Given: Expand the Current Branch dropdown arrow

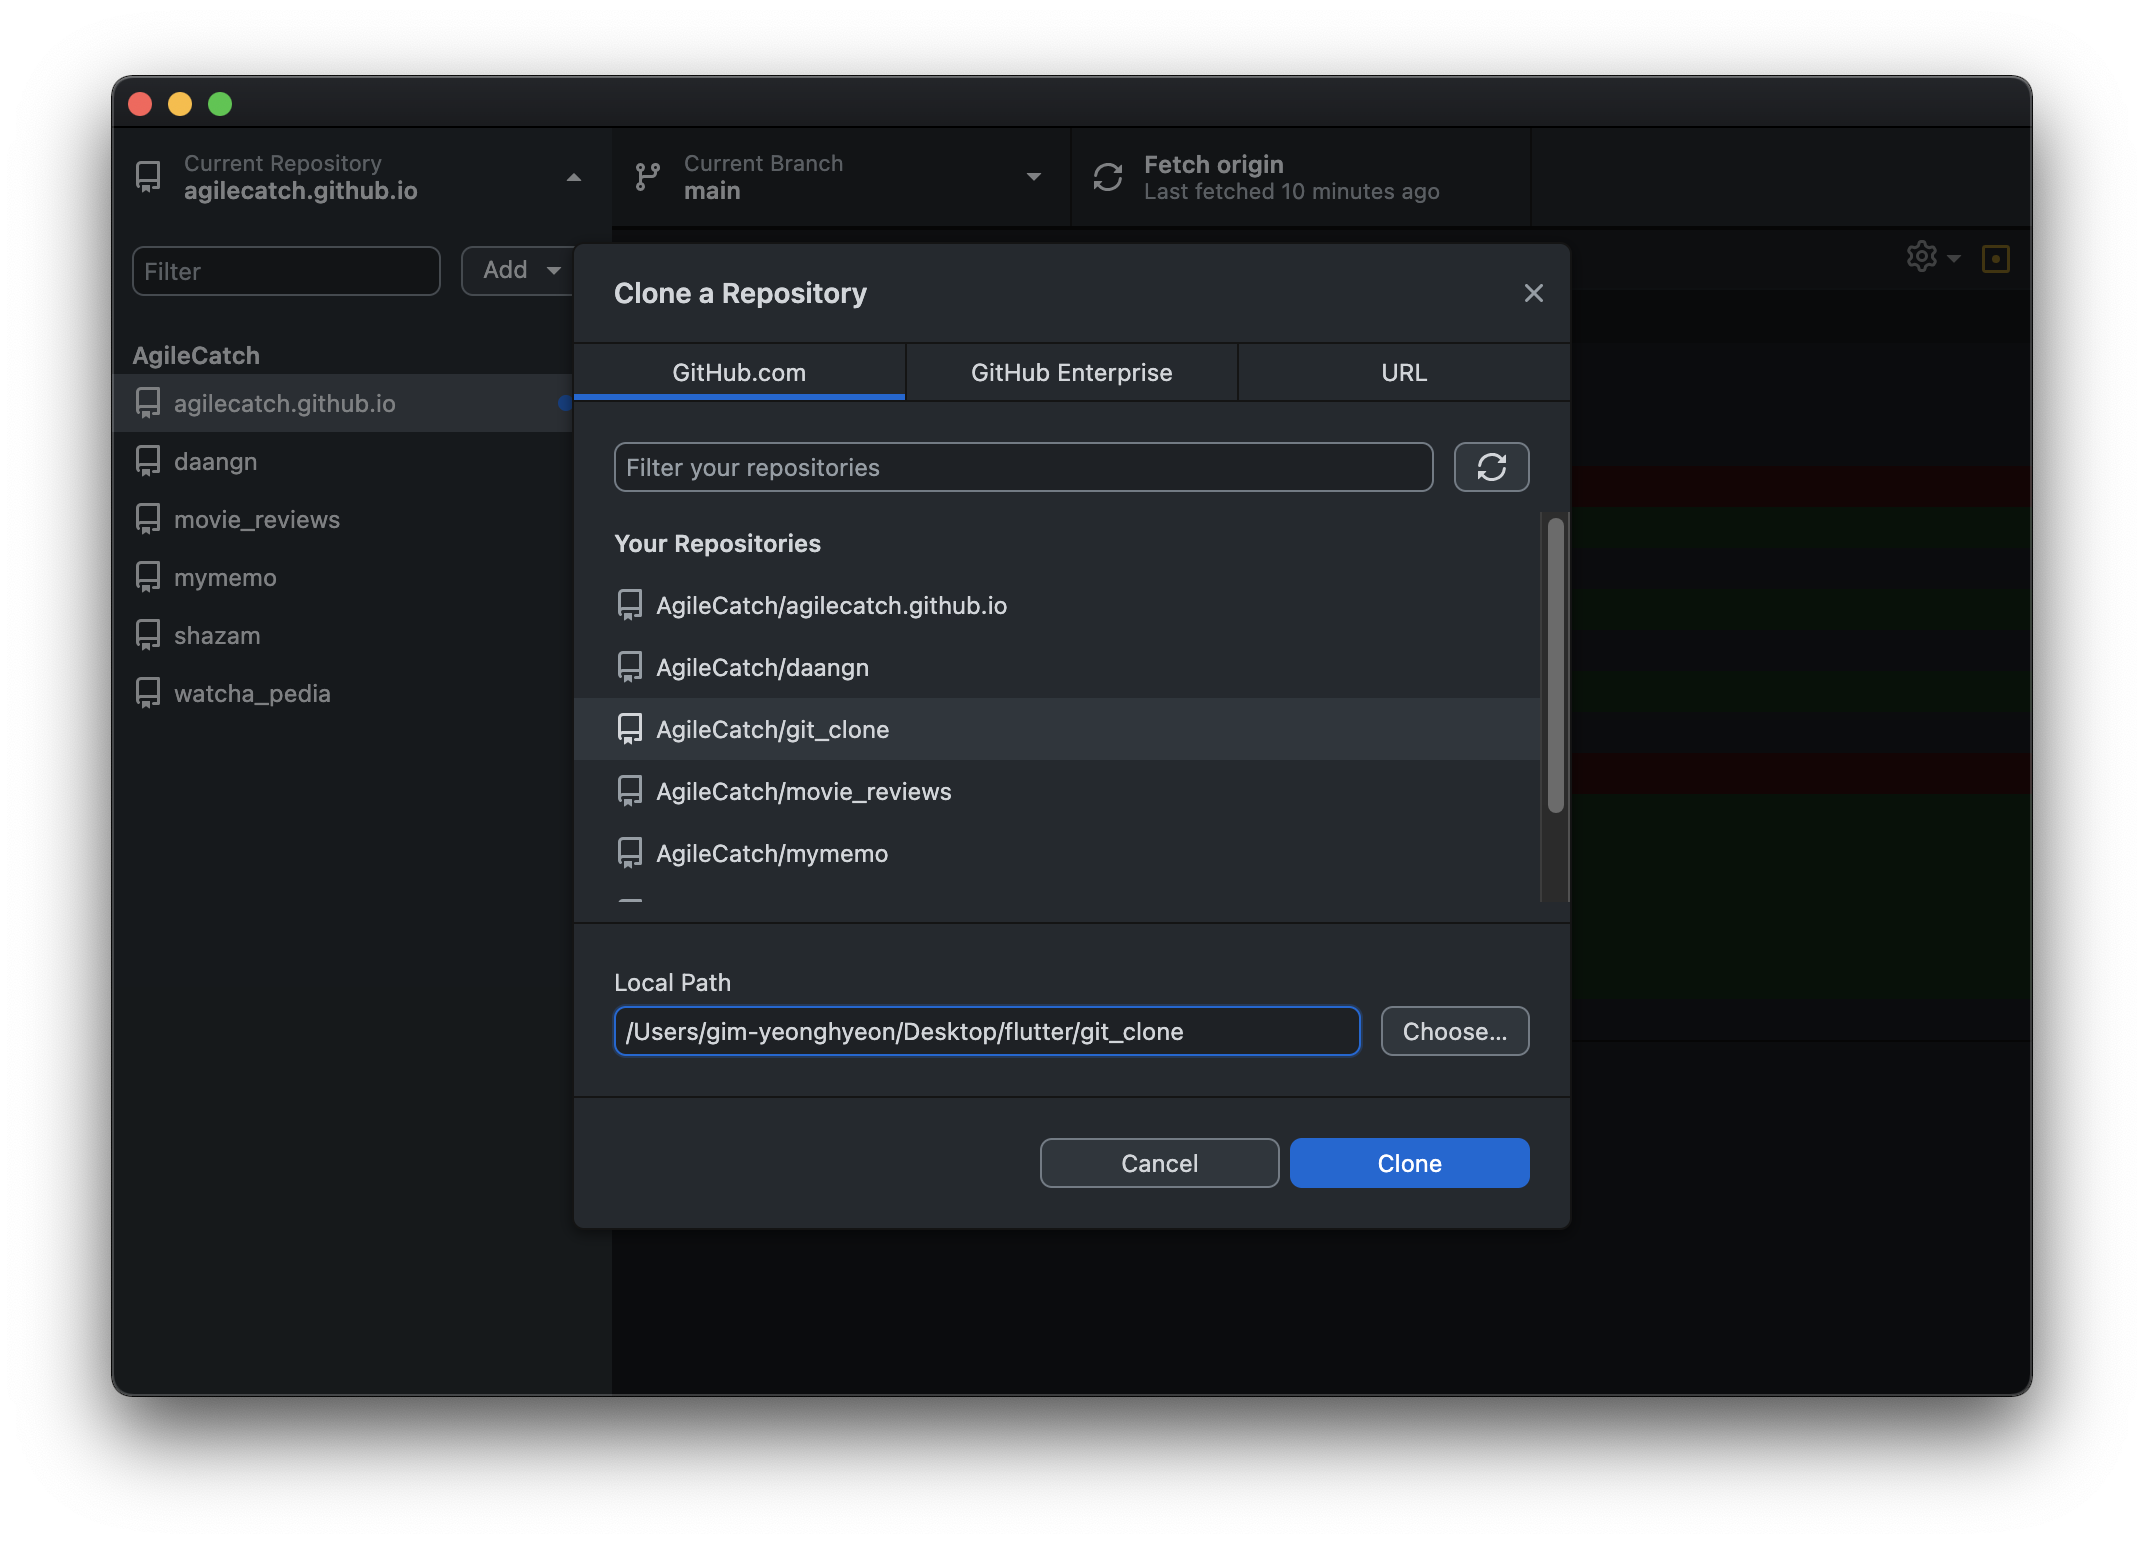Looking at the screenshot, I should [x=1034, y=177].
